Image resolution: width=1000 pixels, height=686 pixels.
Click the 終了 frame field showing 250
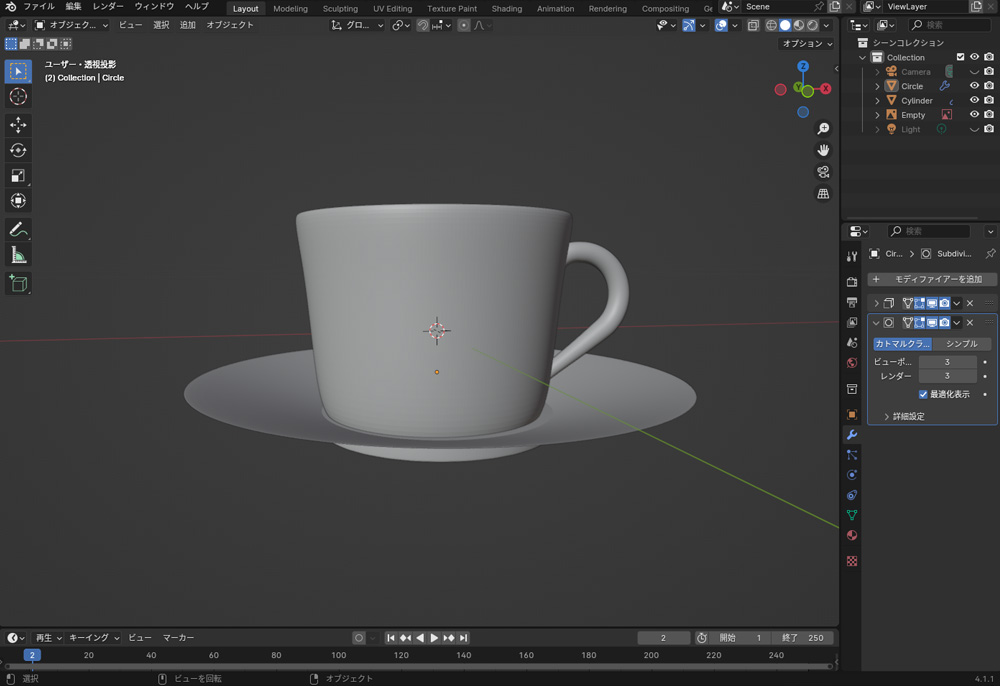805,638
